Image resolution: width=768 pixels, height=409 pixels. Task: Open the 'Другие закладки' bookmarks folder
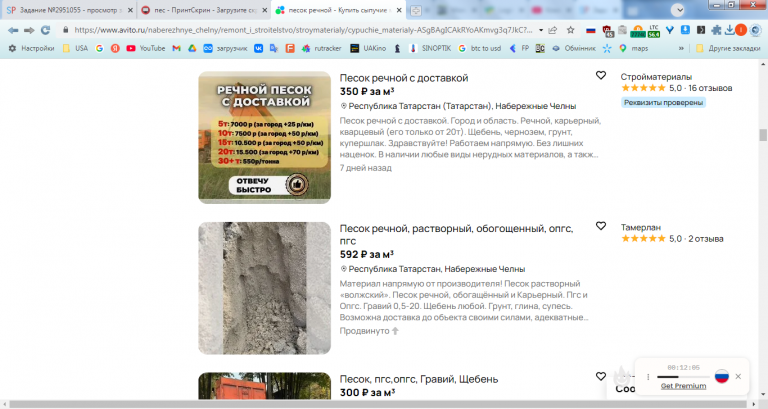pos(728,48)
